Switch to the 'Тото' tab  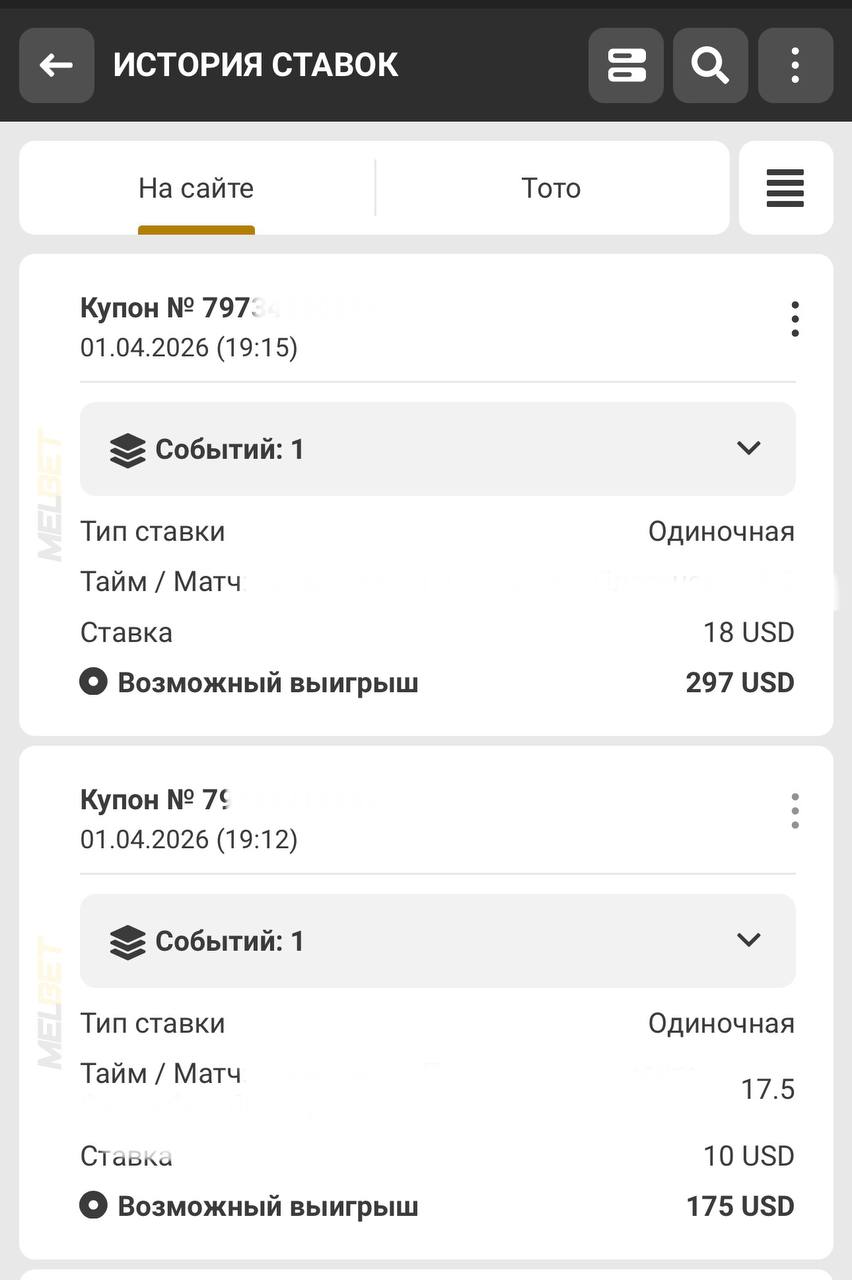coord(551,188)
